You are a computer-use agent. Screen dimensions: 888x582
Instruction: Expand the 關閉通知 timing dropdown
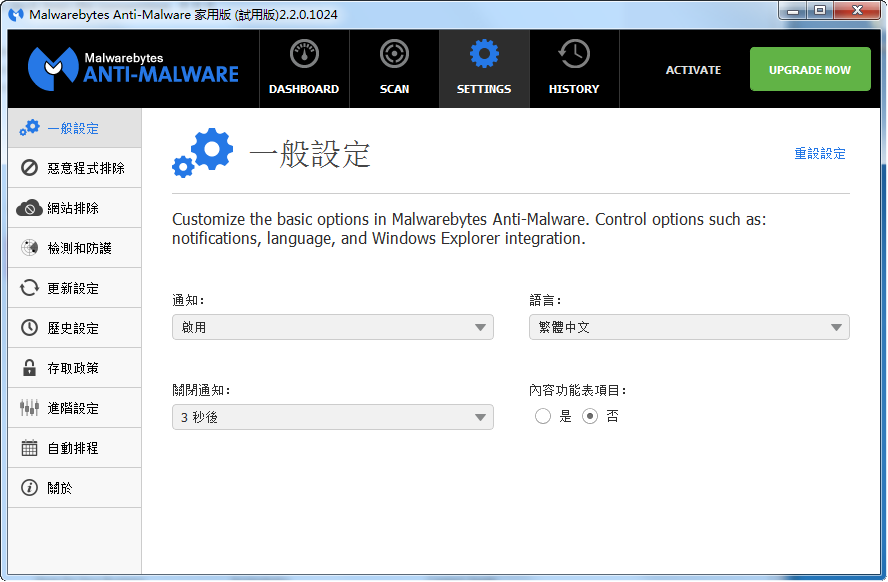[332, 417]
